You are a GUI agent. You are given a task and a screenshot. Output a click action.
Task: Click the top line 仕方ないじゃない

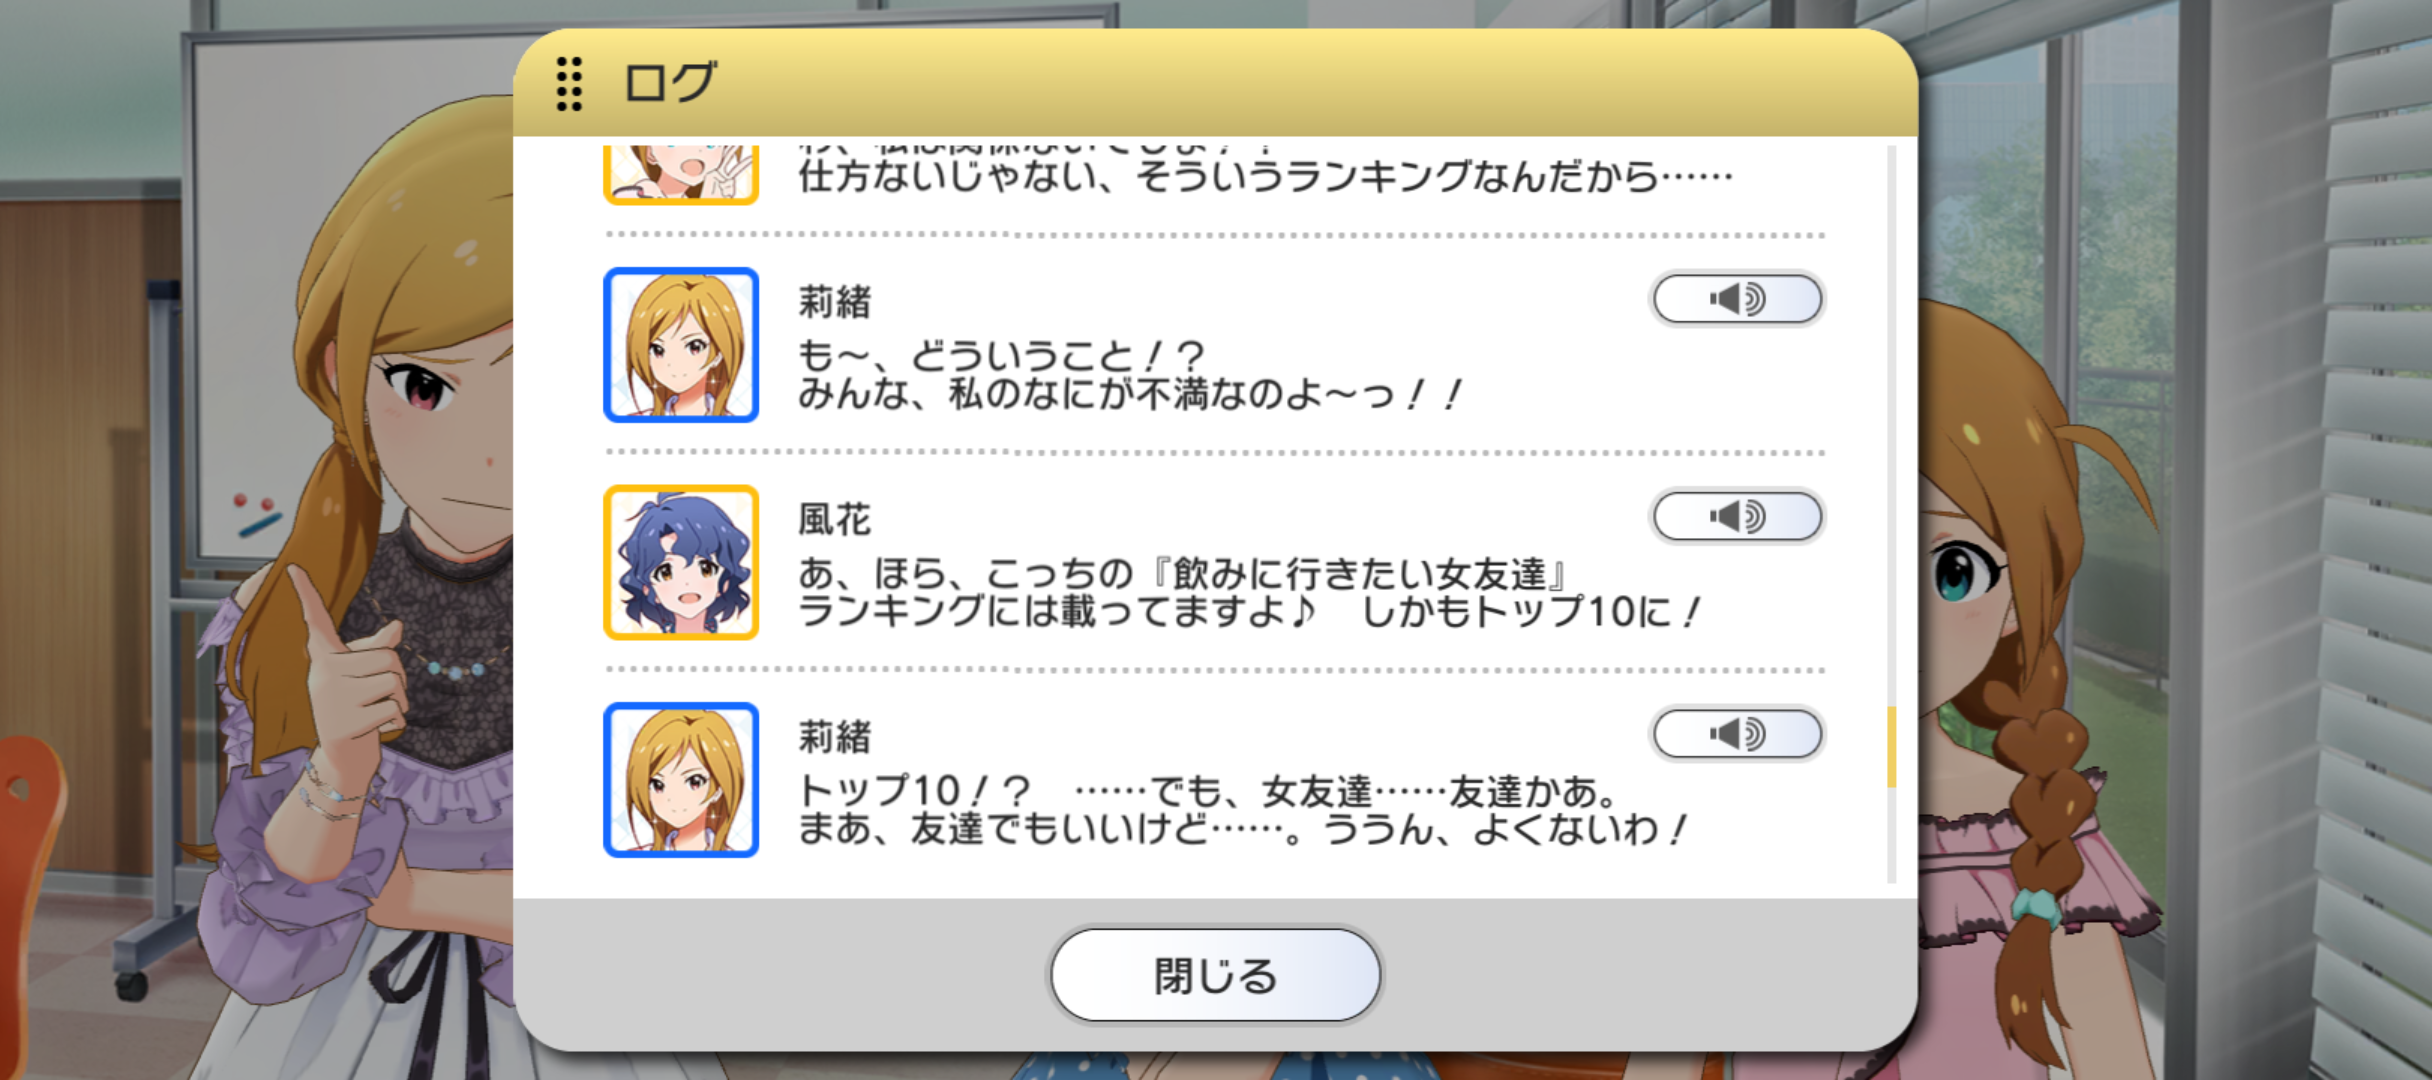pyautogui.click(x=1265, y=177)
